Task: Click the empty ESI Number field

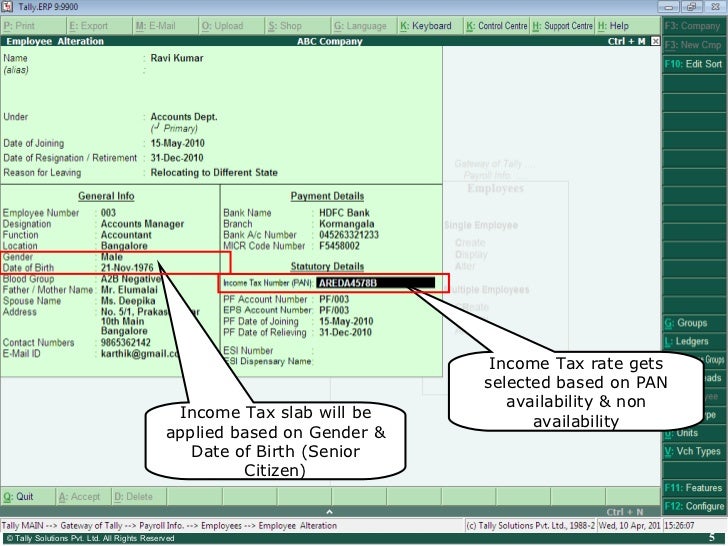Action: pyautogui.click(x=376, y=351)
